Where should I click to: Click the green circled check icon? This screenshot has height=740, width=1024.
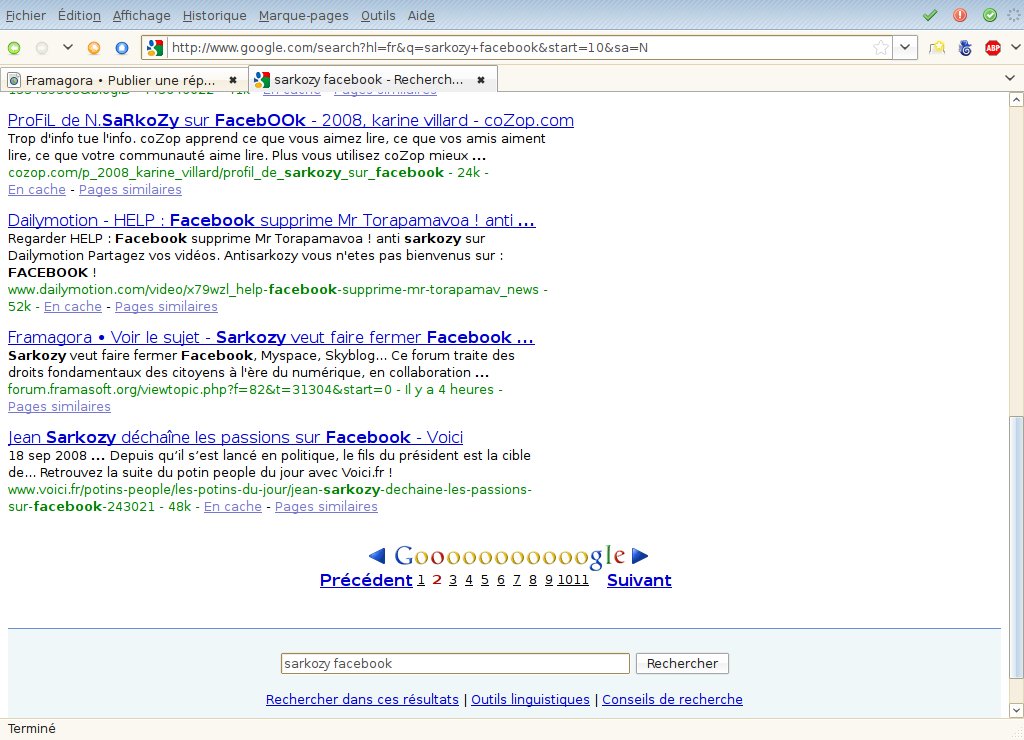(989, 15)
